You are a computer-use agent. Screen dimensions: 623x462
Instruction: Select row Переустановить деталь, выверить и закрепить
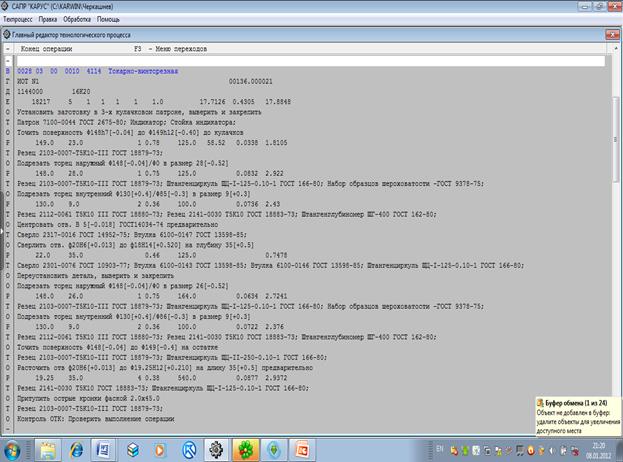point(95,276)
